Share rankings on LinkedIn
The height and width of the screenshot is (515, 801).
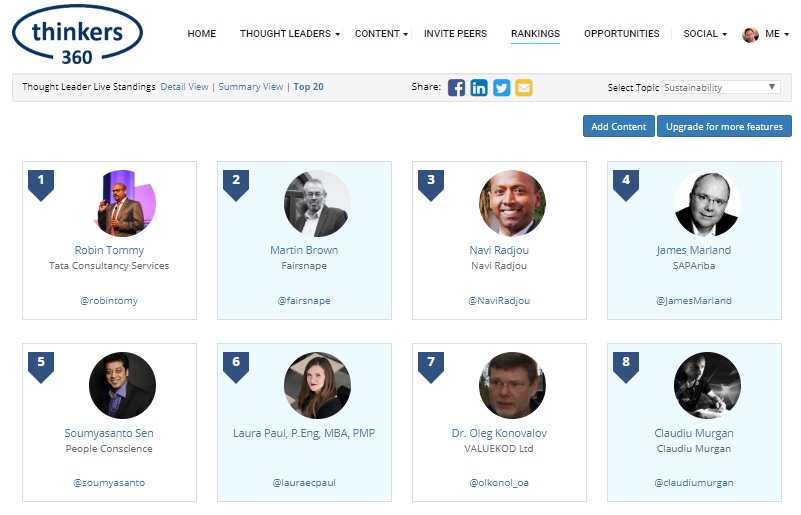pyautogui.click(x=479, y=88)
